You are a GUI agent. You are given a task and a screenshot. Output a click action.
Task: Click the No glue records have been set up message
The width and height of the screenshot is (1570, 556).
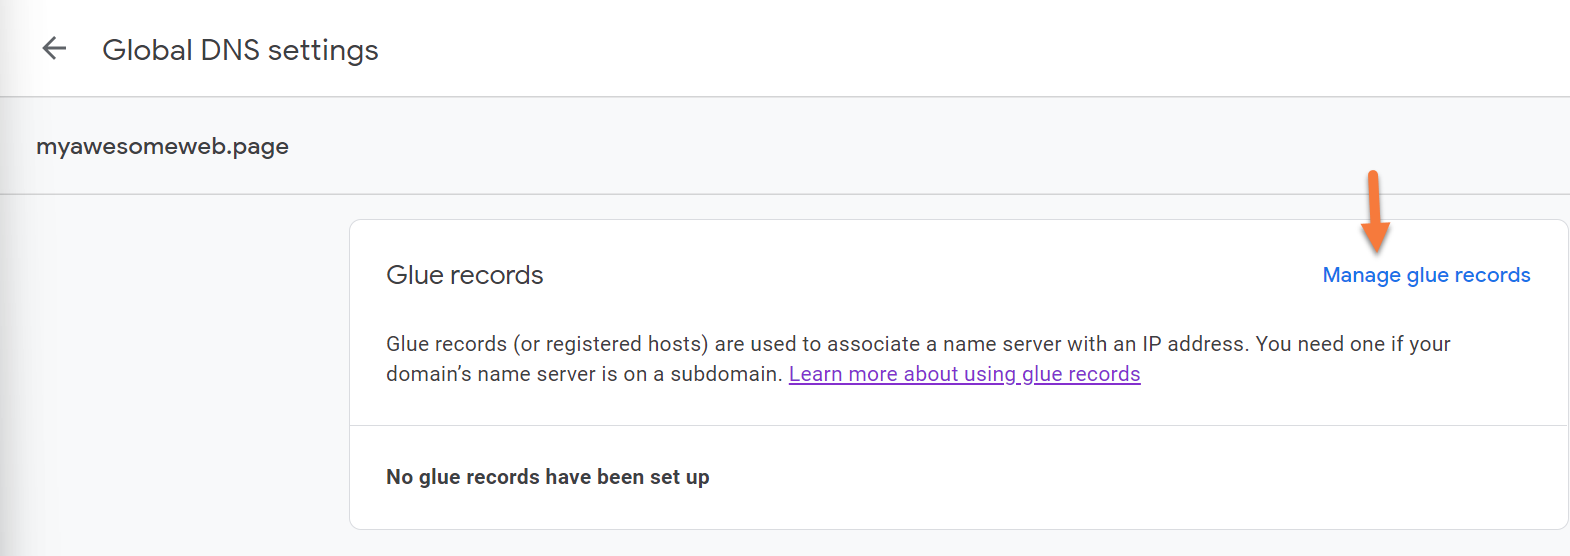coord(547,477)
